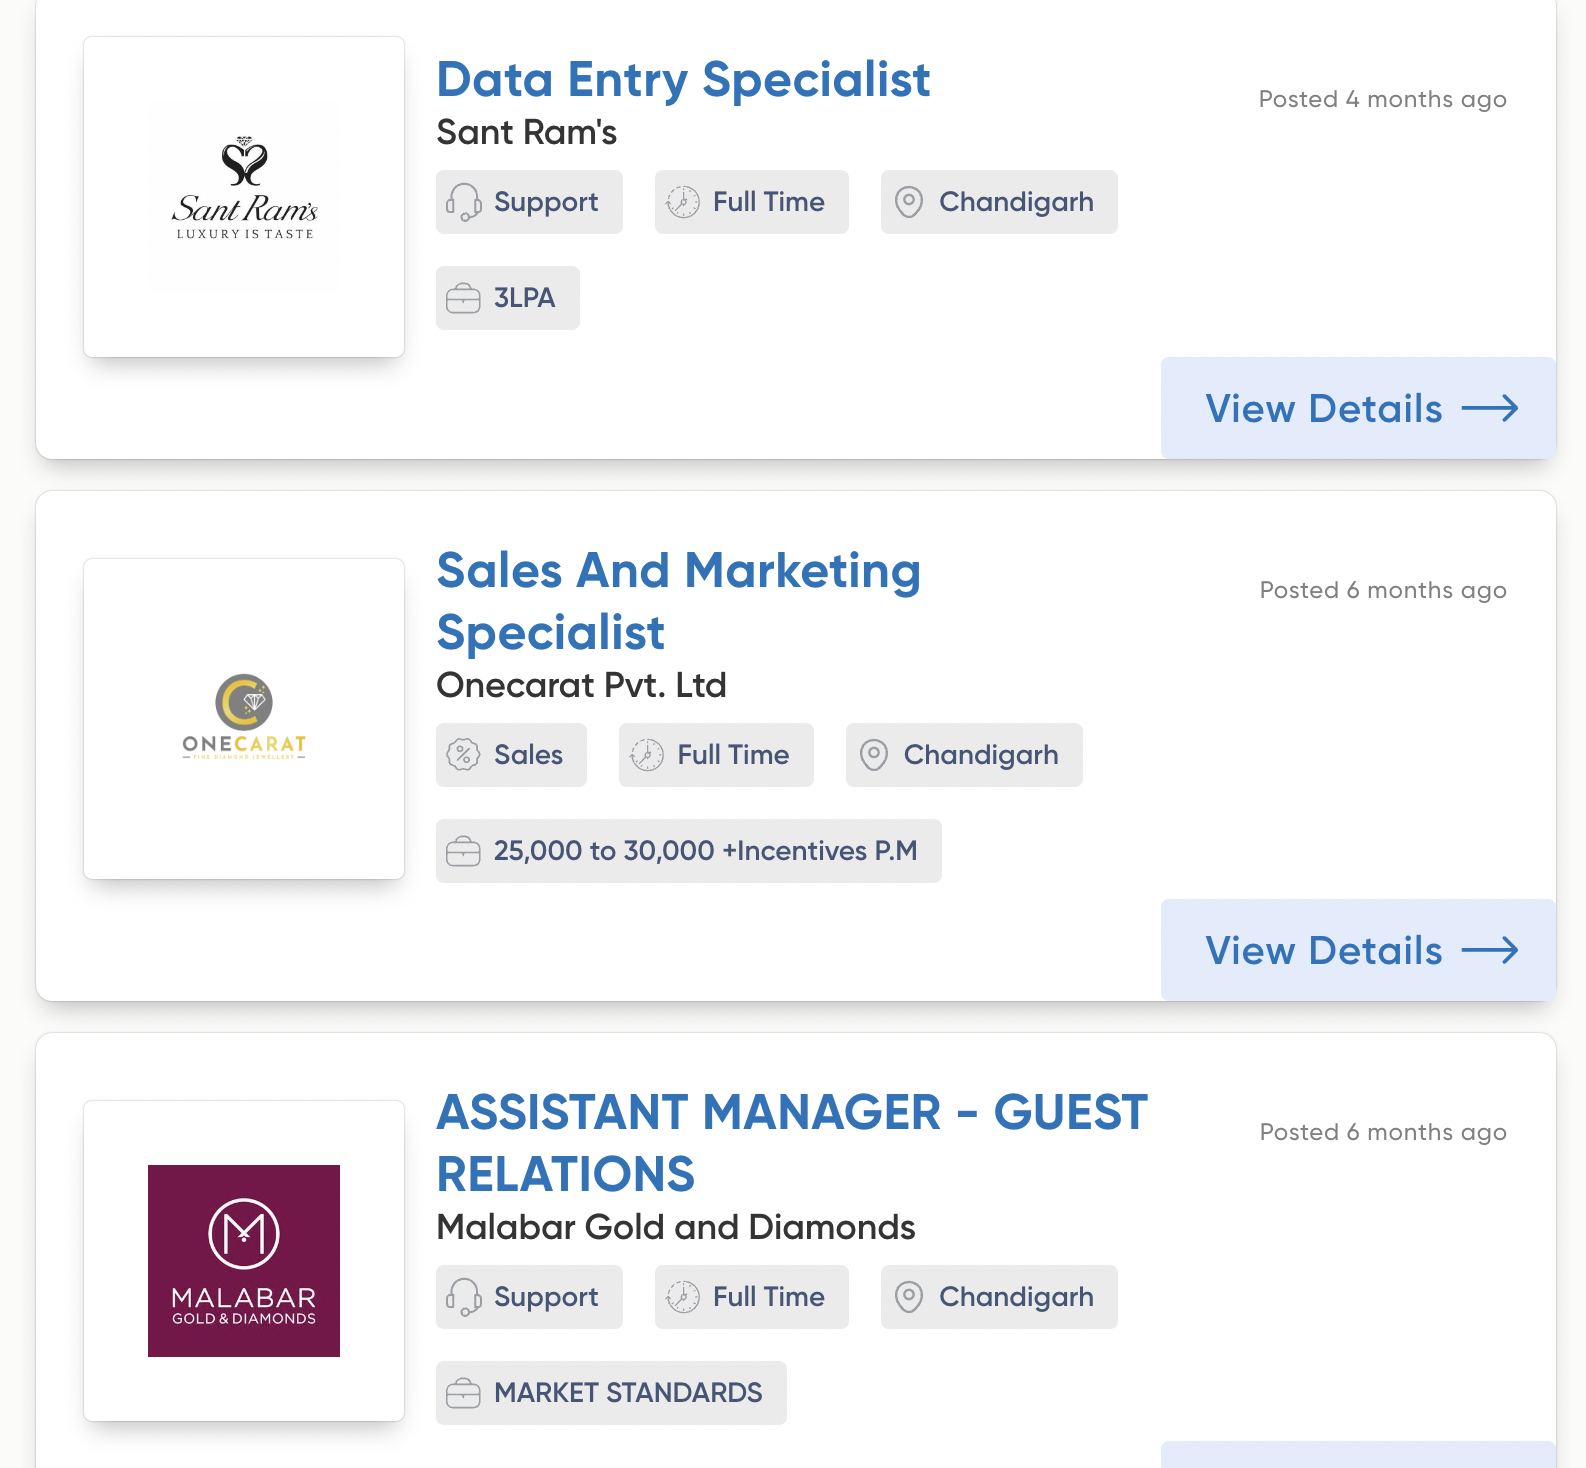Select the Malabar Gold and Diamonds logo
The height and width of the screenshot is (1468, 1586).
(243, 1257)
